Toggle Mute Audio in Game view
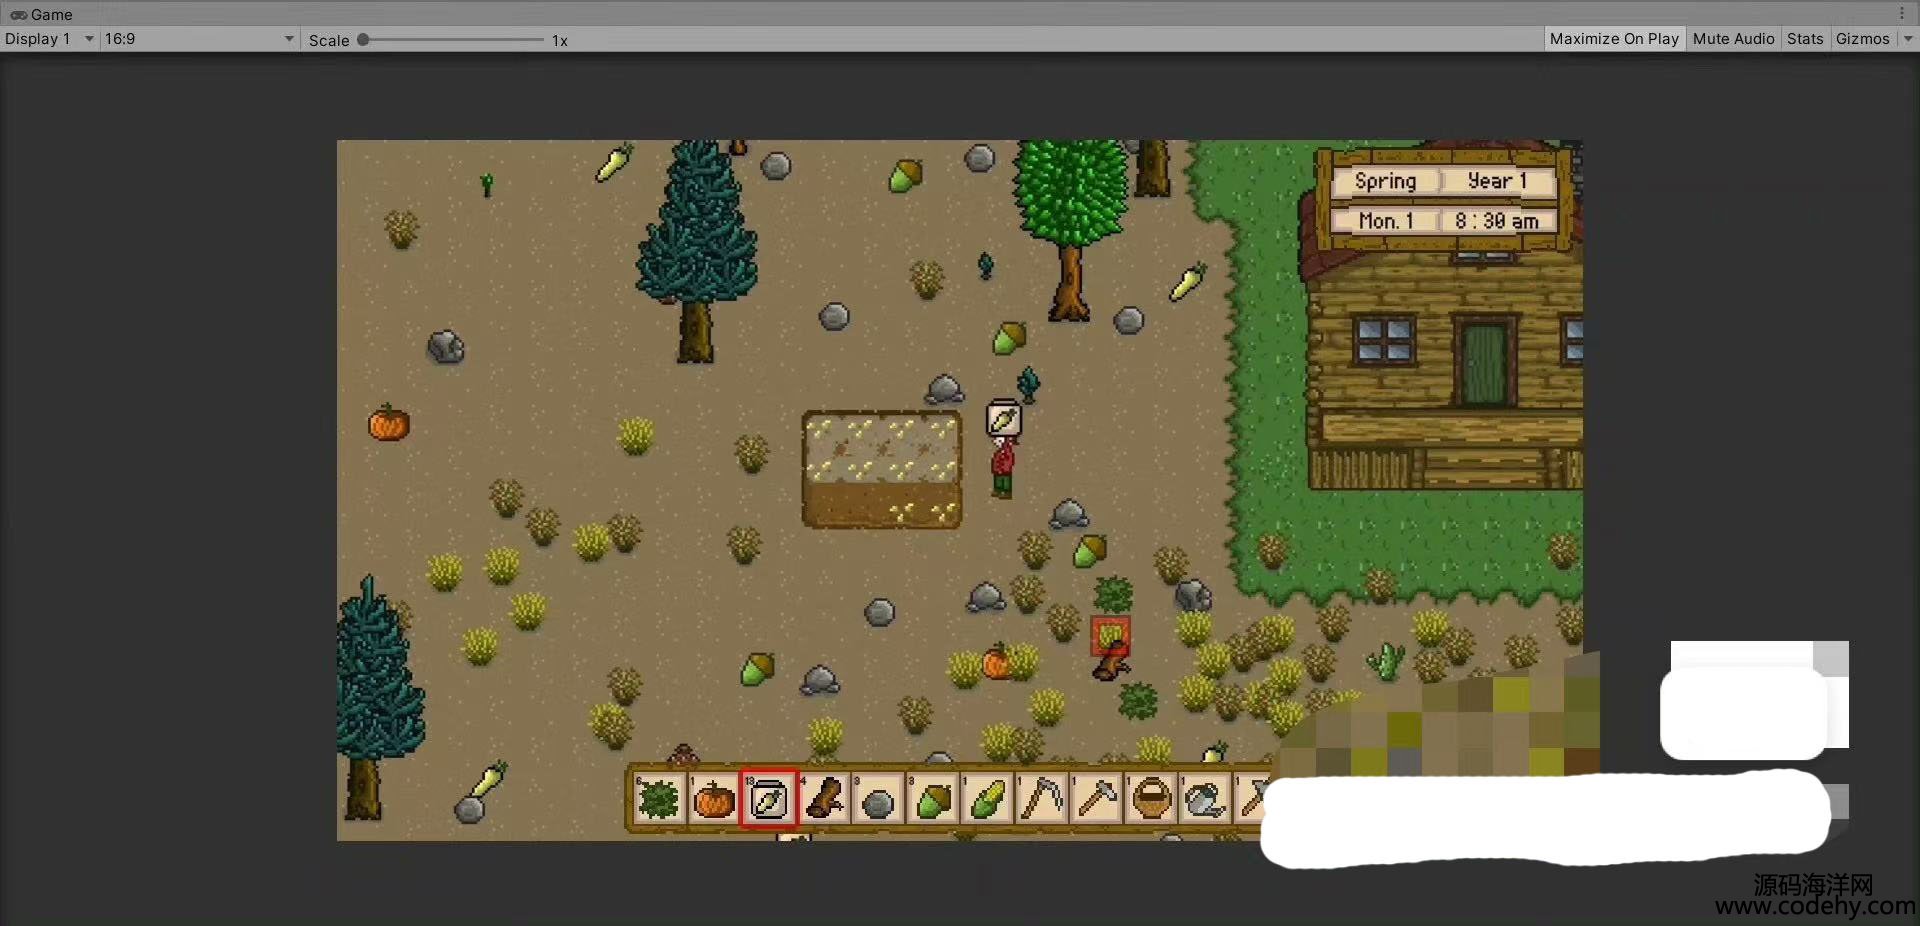This screenshot has height=926, width=1920. pos(1733,39)
